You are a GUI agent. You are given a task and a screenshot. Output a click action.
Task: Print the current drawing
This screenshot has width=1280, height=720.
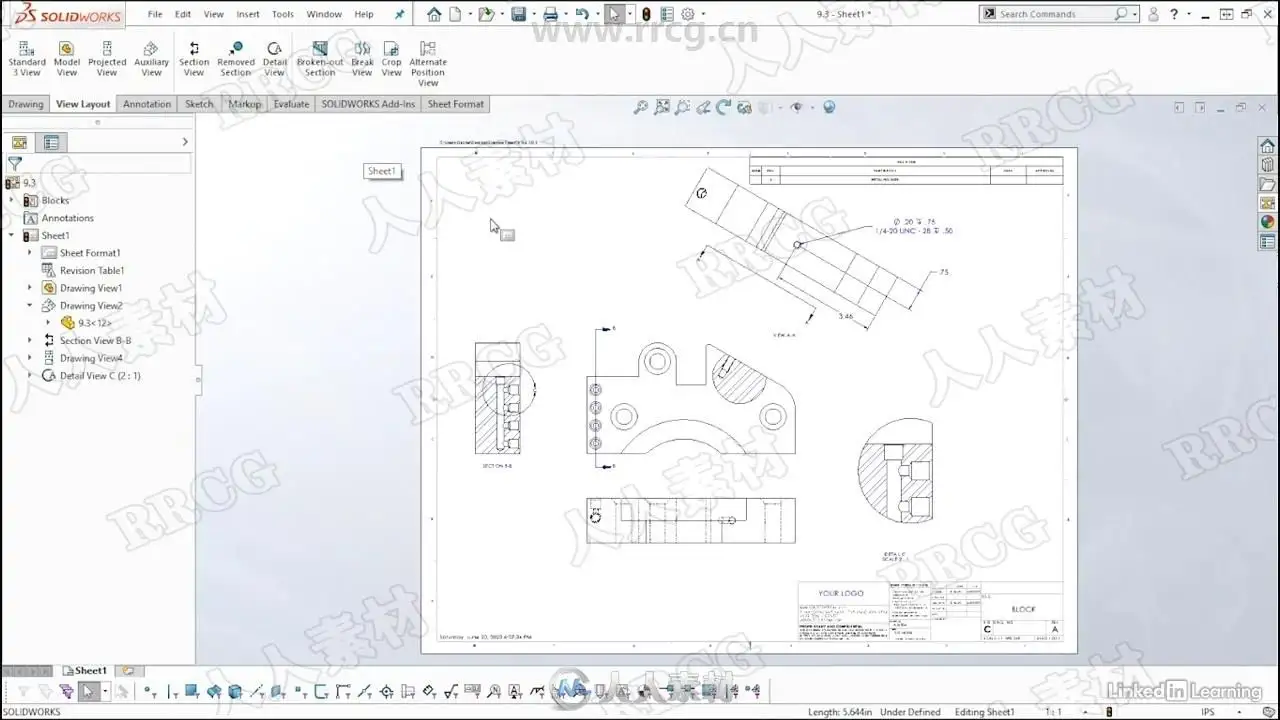(550, 14)
